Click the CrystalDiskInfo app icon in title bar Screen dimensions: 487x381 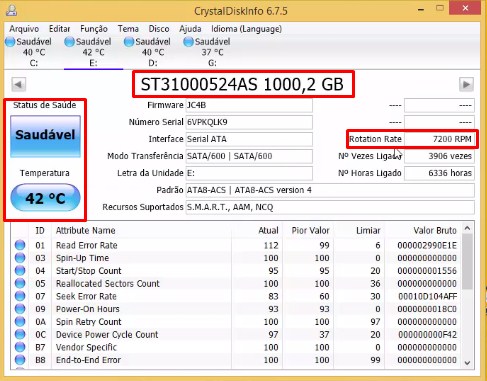(12, 10)
